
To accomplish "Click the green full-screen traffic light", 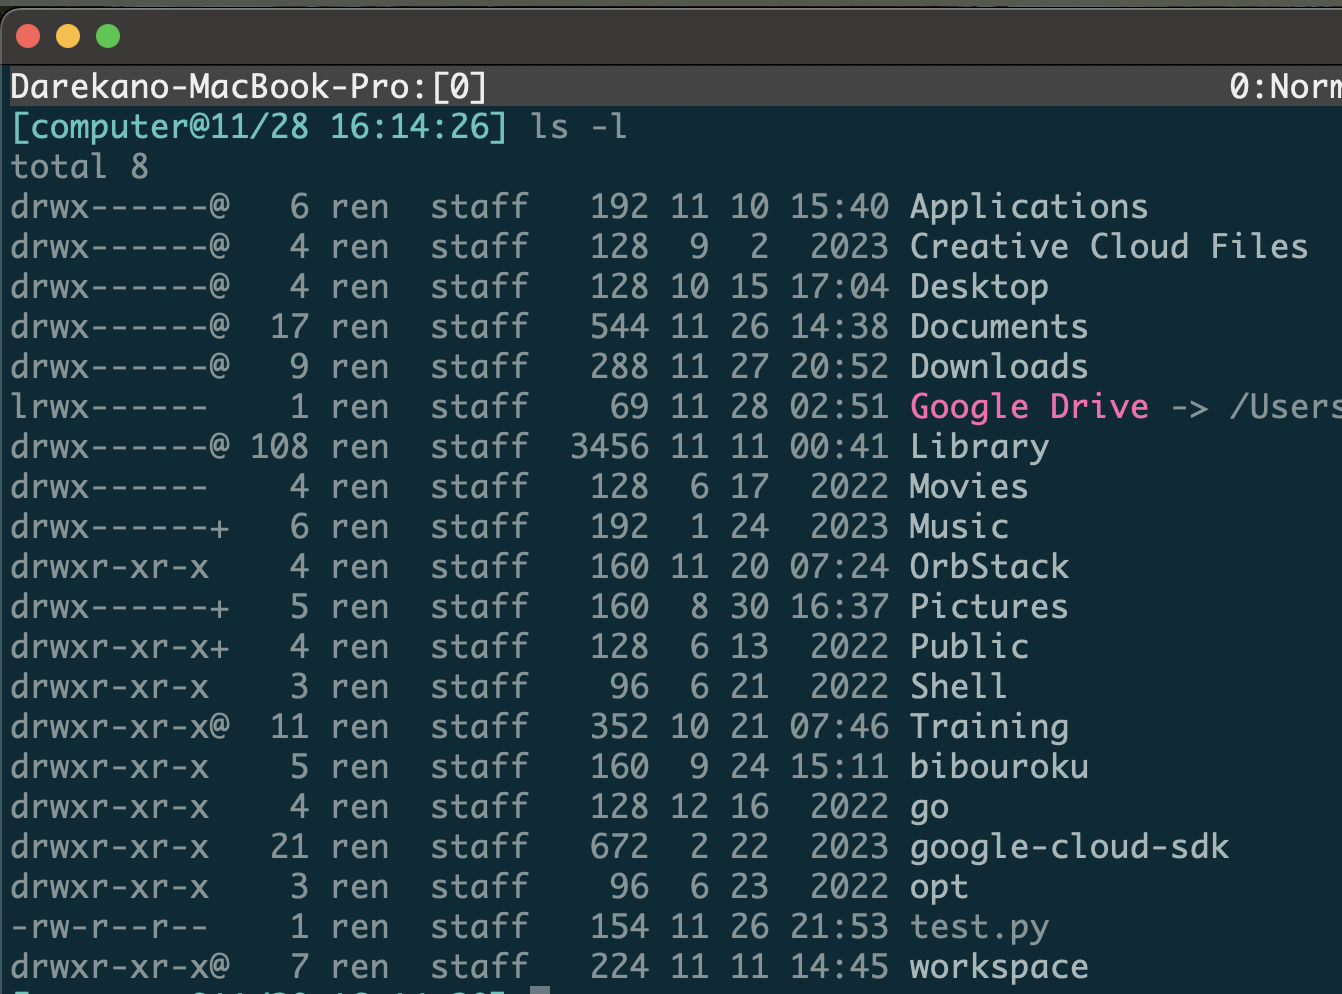I will (107, 34).
